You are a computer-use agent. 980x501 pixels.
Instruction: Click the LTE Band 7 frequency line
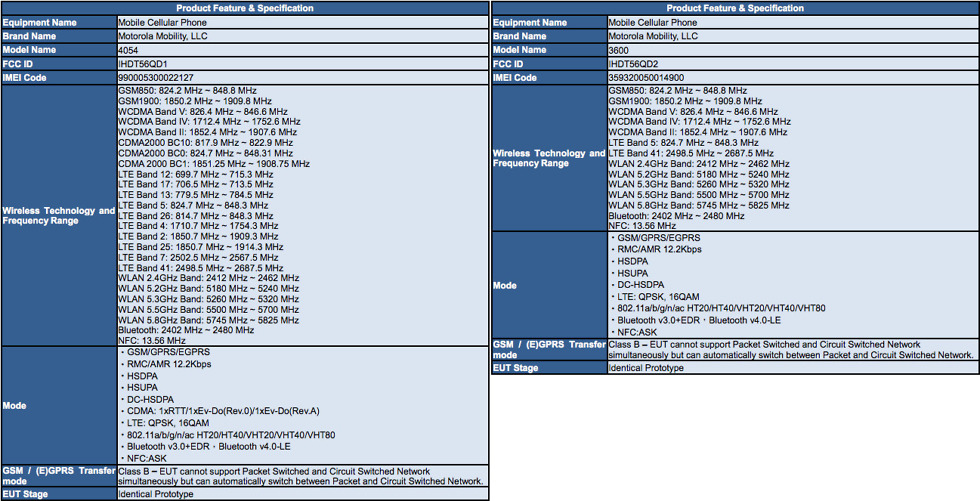pos(200,257)
